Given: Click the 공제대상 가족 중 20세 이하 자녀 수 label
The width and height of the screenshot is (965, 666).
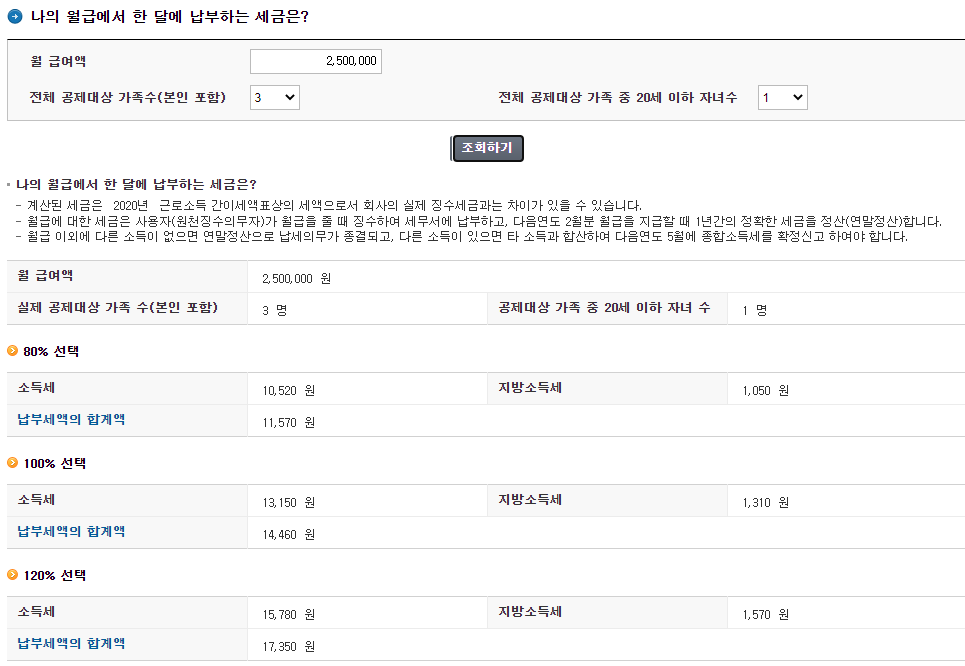Looking at the screenshot, I should (x=604, y=308).
